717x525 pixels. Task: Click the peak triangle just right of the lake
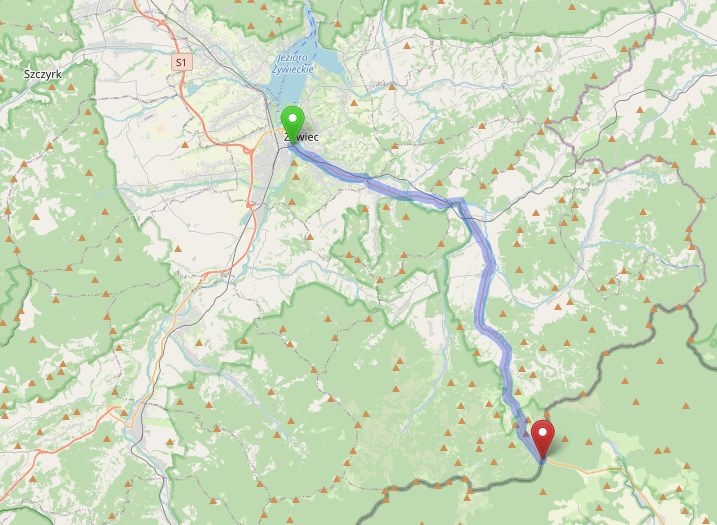pyautogui.click(x=353, y=103)
